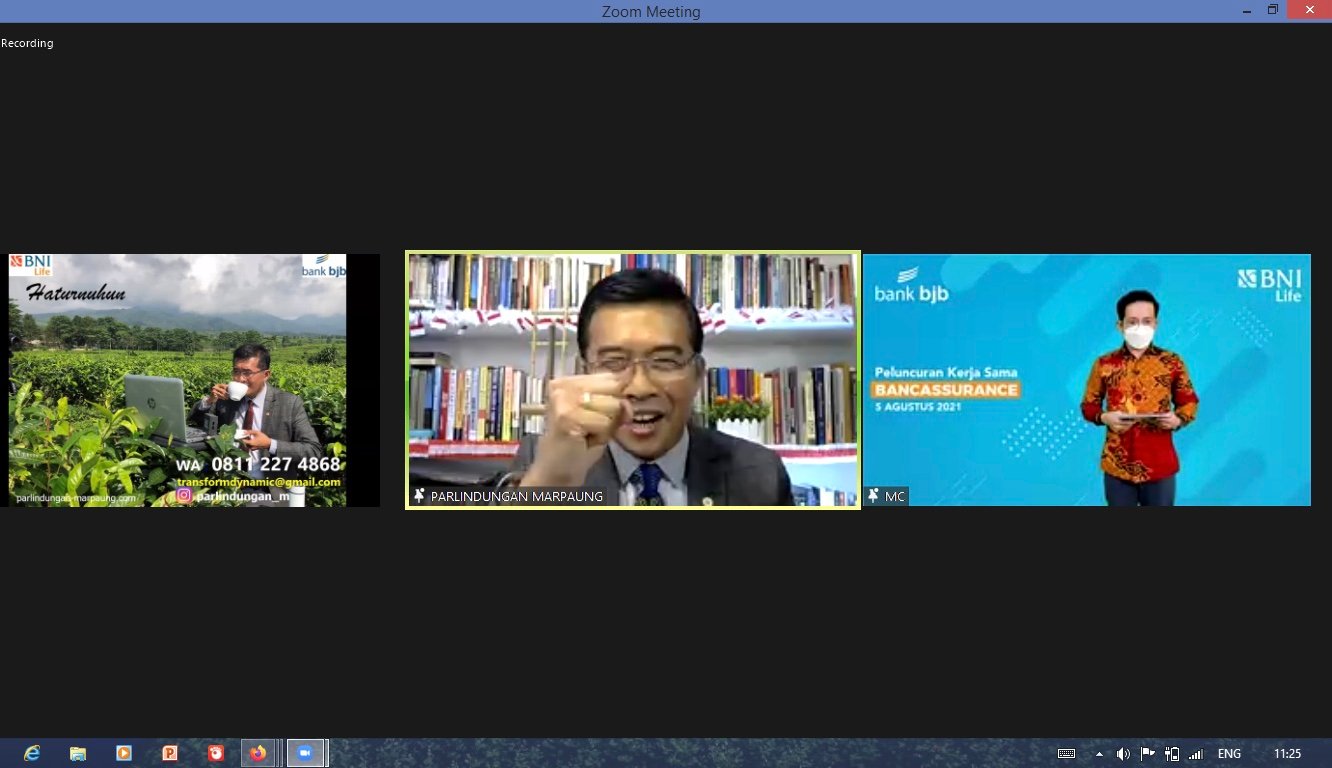Select the Zoom app taskbar icon
1332x768 pixels.
306,753
